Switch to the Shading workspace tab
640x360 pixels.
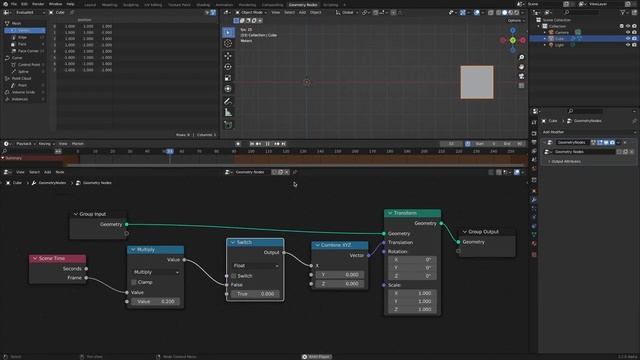tap(203, 5)
